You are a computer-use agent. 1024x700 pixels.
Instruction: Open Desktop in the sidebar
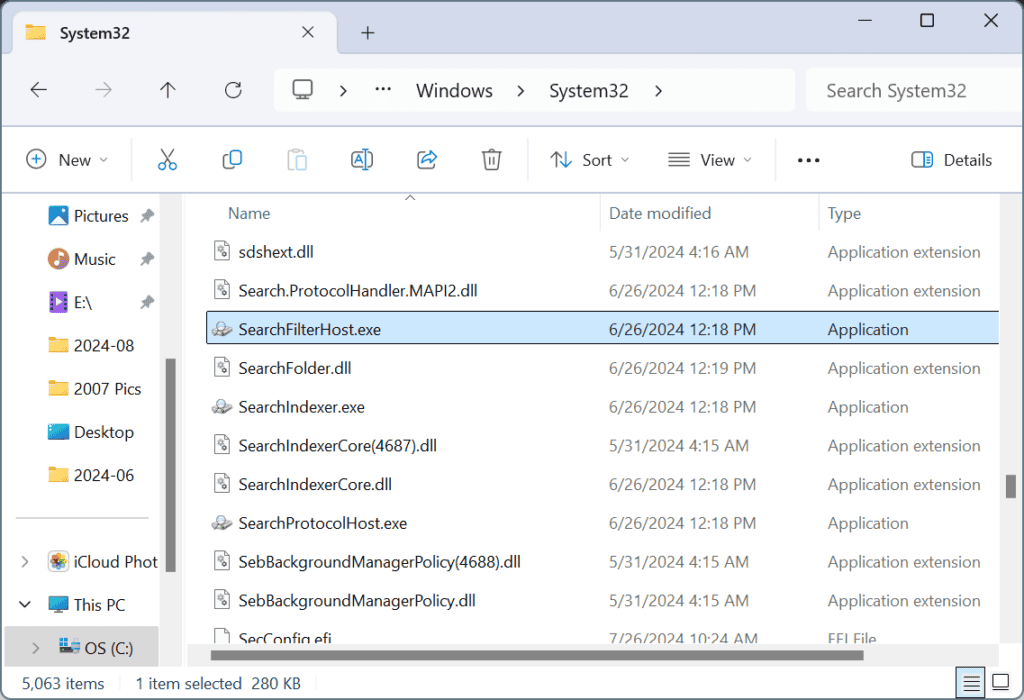91,432
